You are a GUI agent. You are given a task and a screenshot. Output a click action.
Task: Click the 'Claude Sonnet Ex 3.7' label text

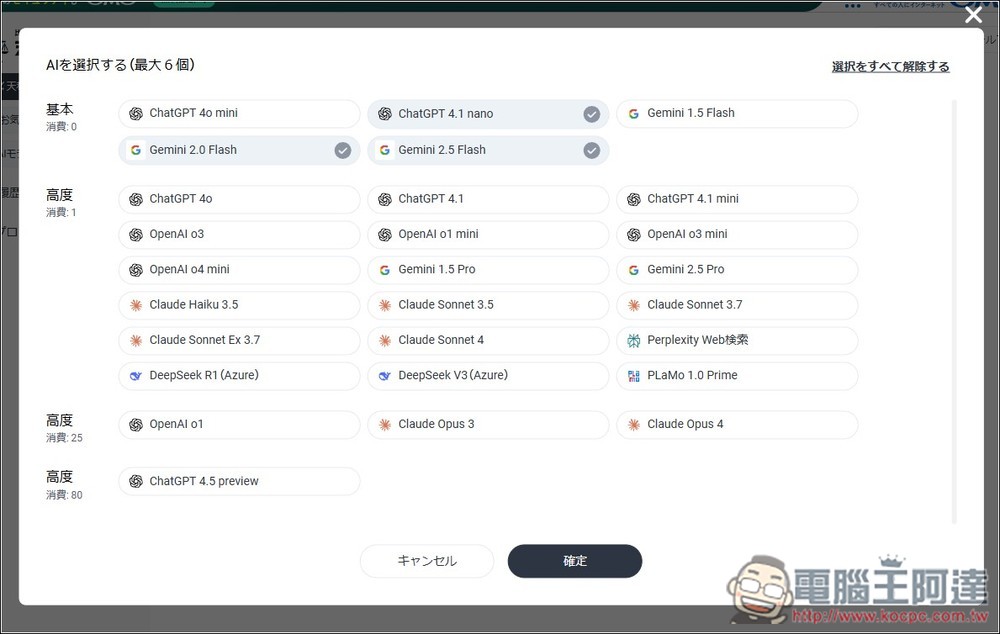pos(205,340)
